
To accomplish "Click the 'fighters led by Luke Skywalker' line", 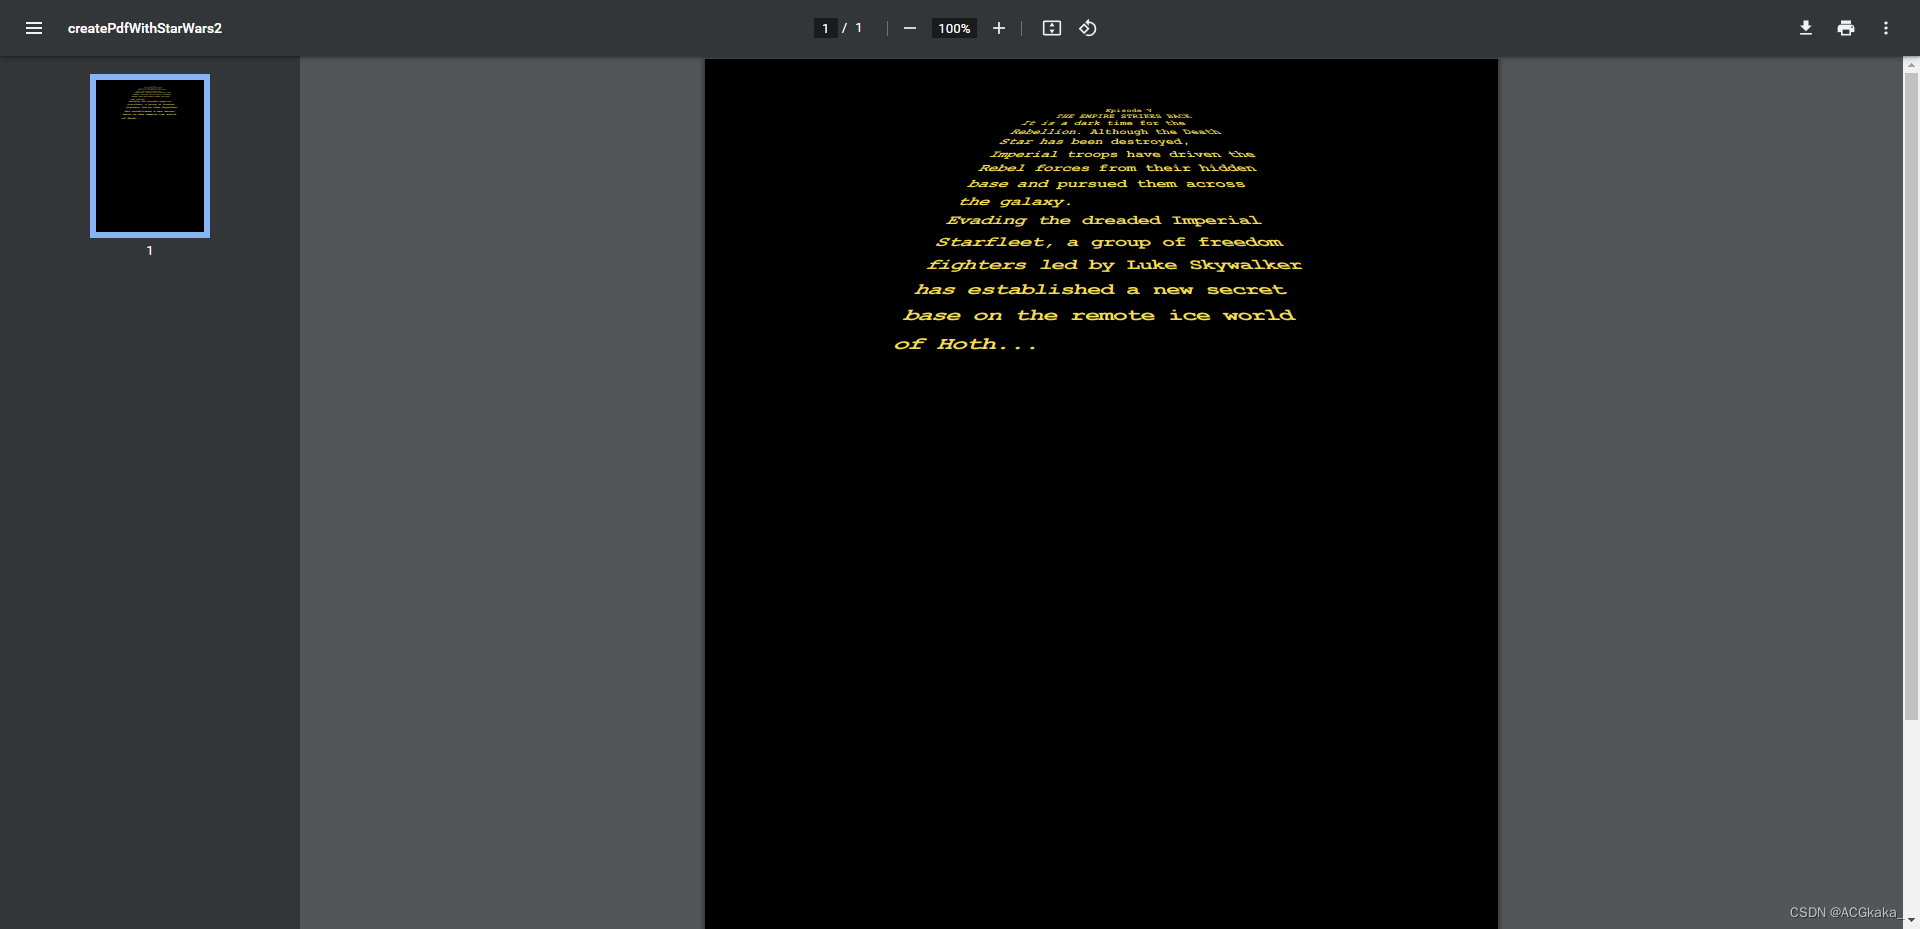I will click(1114, 265).
